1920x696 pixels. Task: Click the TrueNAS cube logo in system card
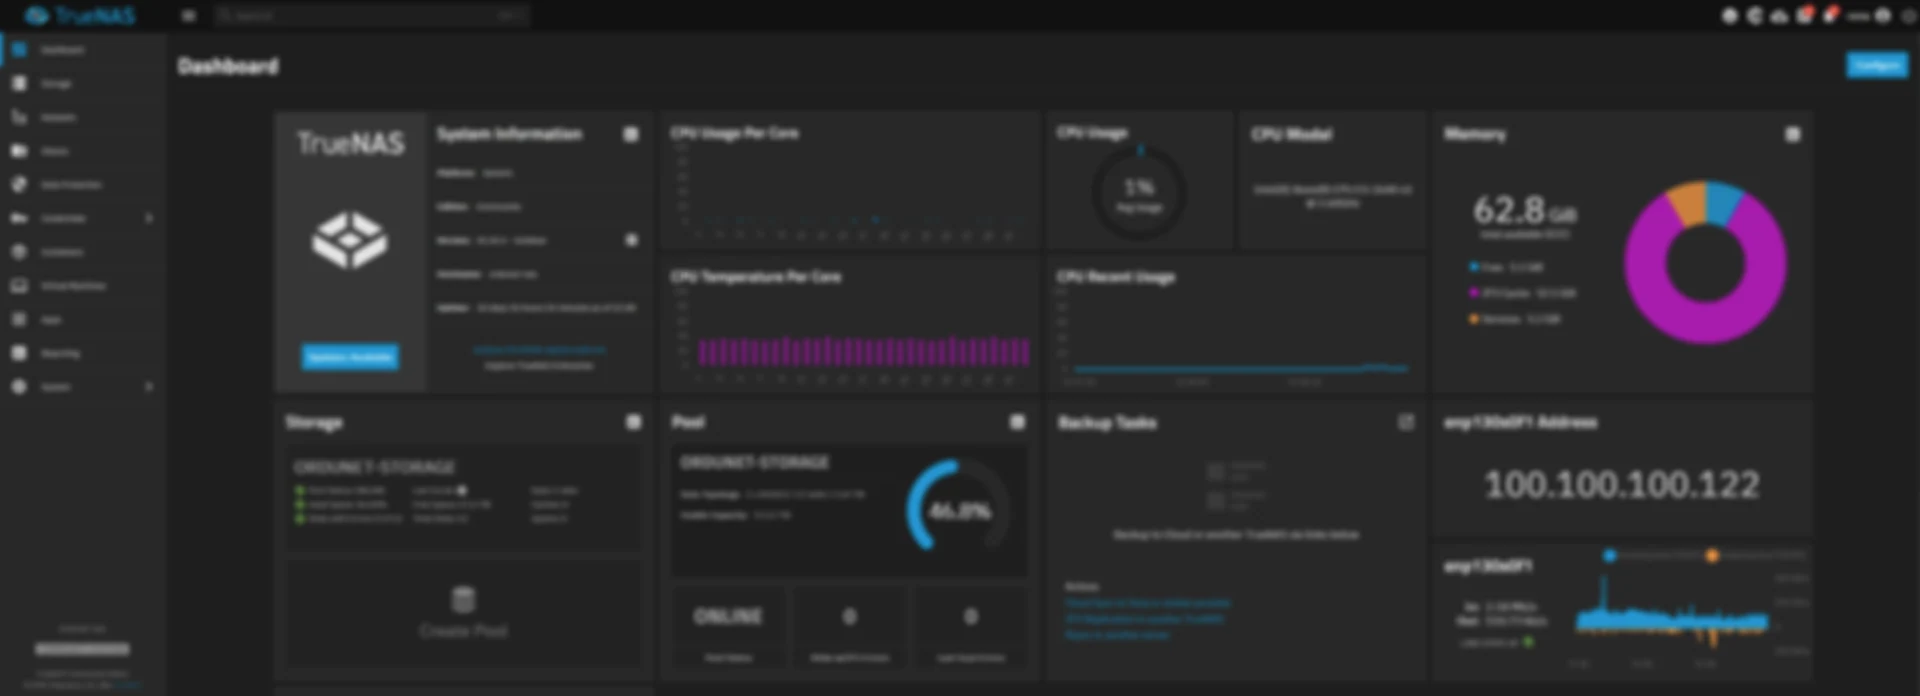pos(350,240)
